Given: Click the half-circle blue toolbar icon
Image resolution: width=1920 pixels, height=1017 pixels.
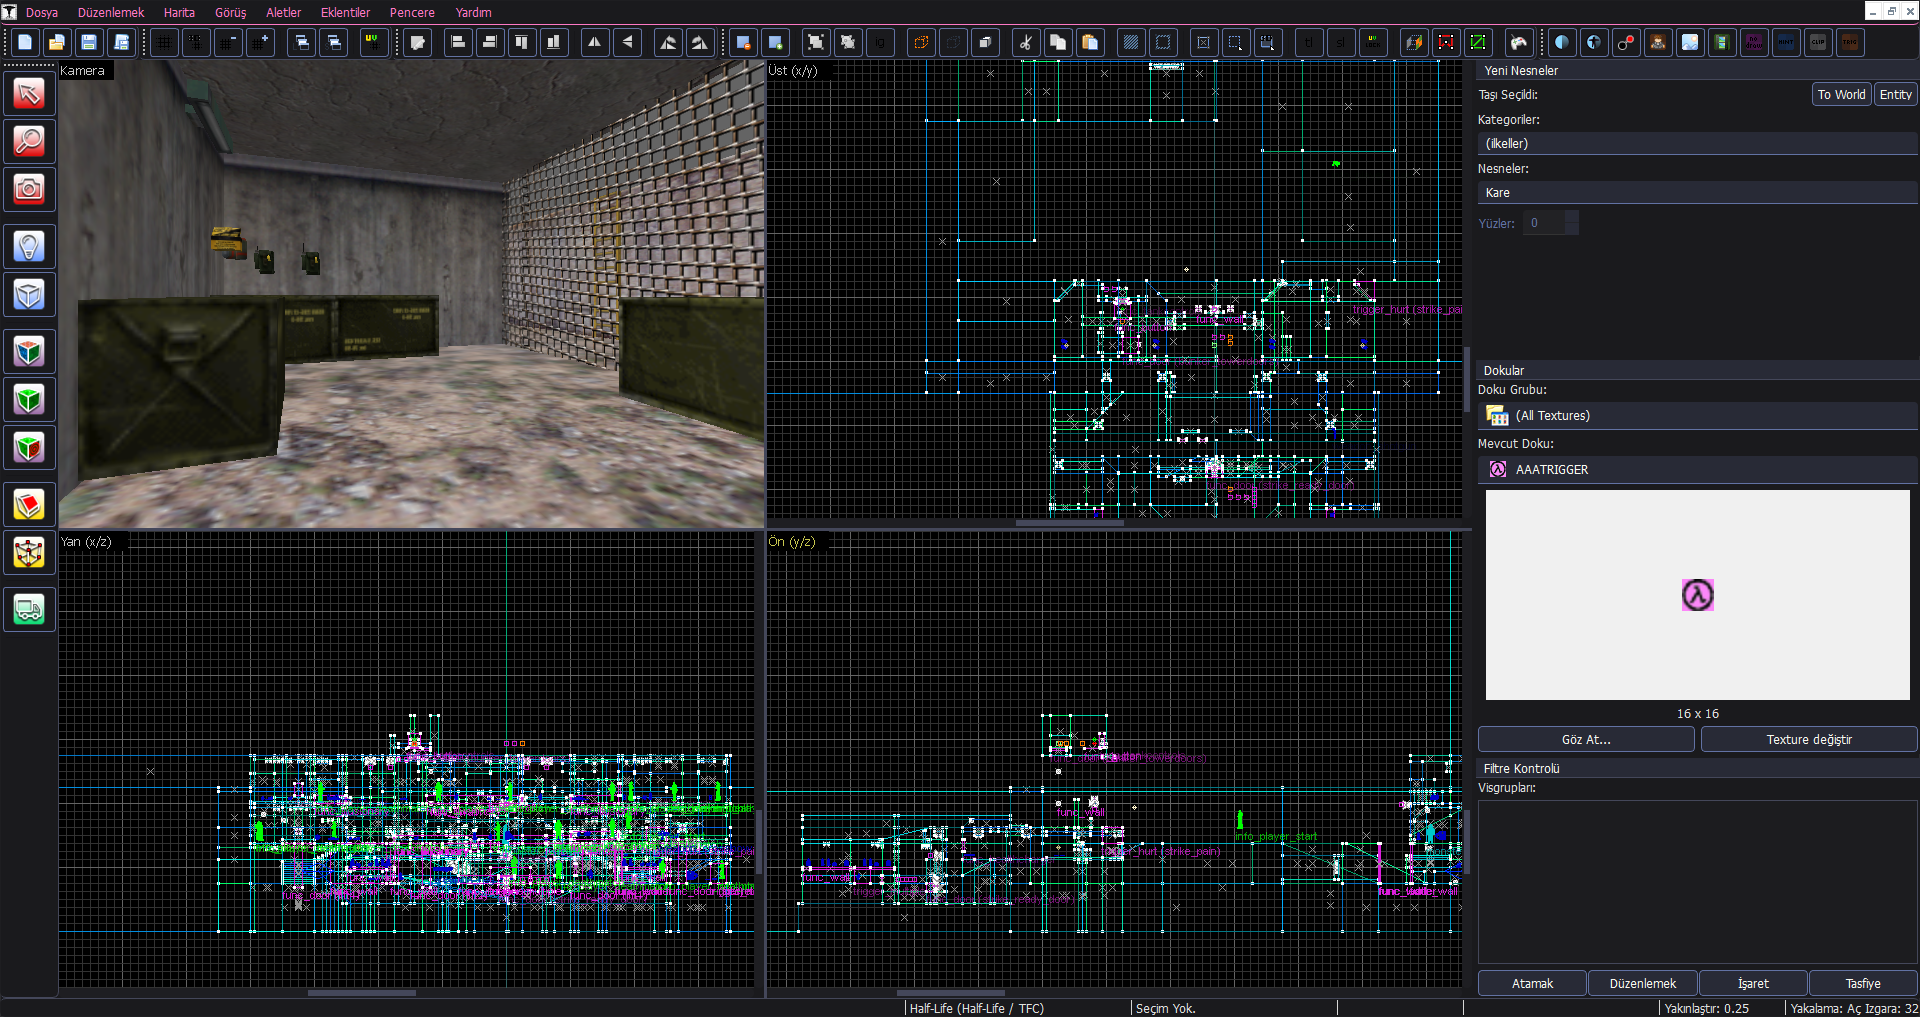Looking at the screenshot, I should [x=1562, y=42].
